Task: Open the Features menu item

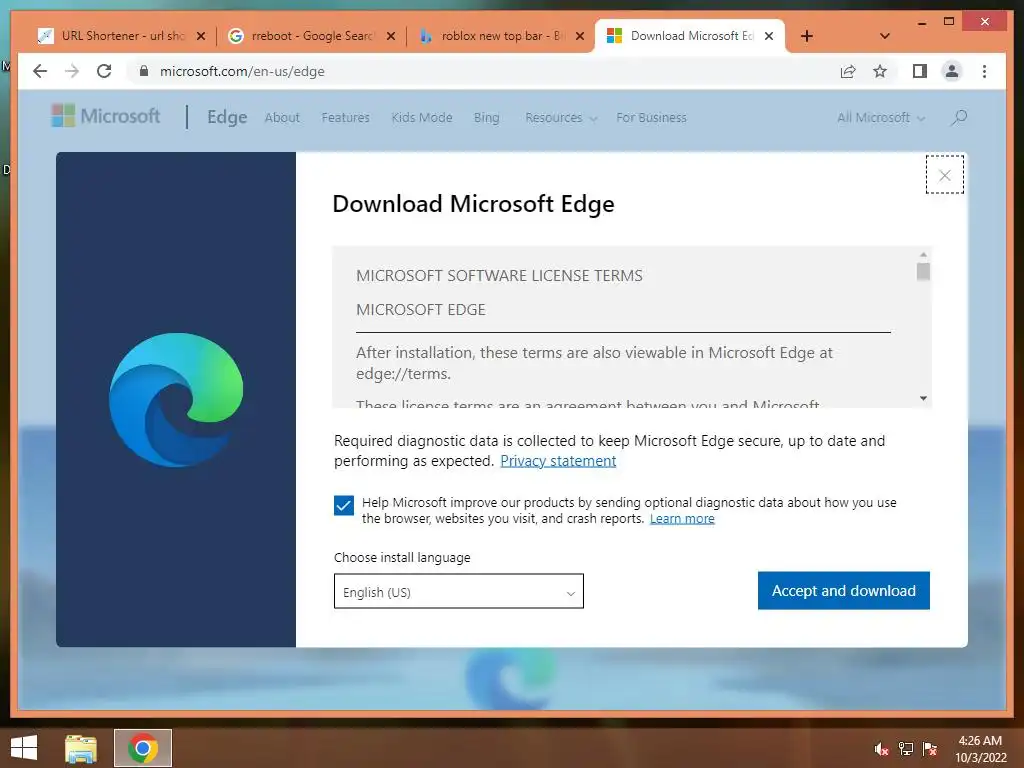Action: tap(345, 118)
